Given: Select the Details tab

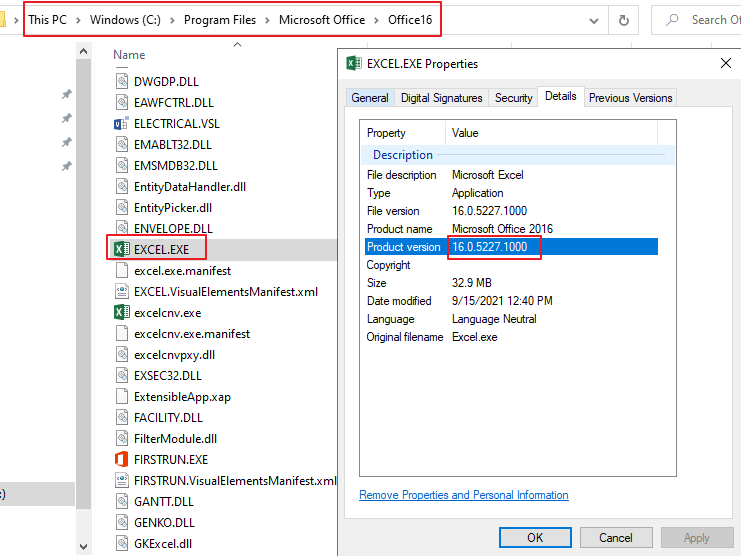Looking at the screenshot, I should click(561, 96).
